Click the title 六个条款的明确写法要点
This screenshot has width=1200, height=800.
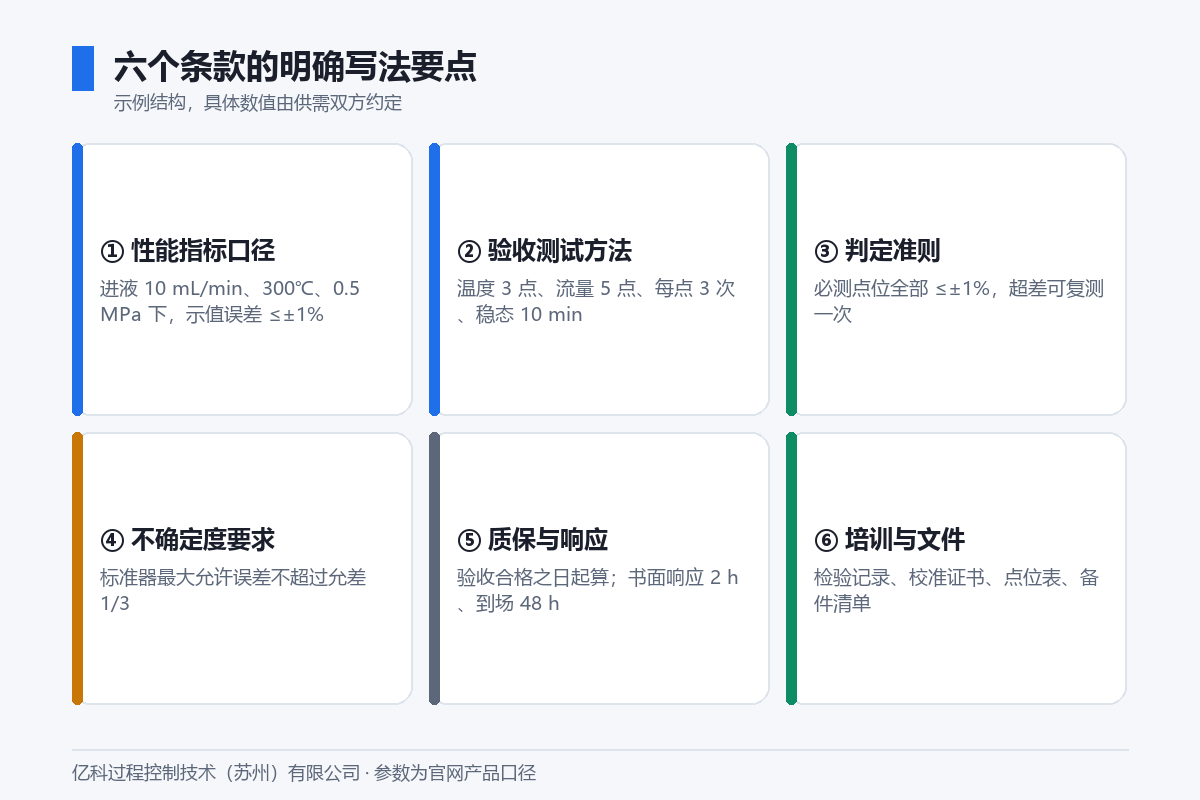coord(295,67)
